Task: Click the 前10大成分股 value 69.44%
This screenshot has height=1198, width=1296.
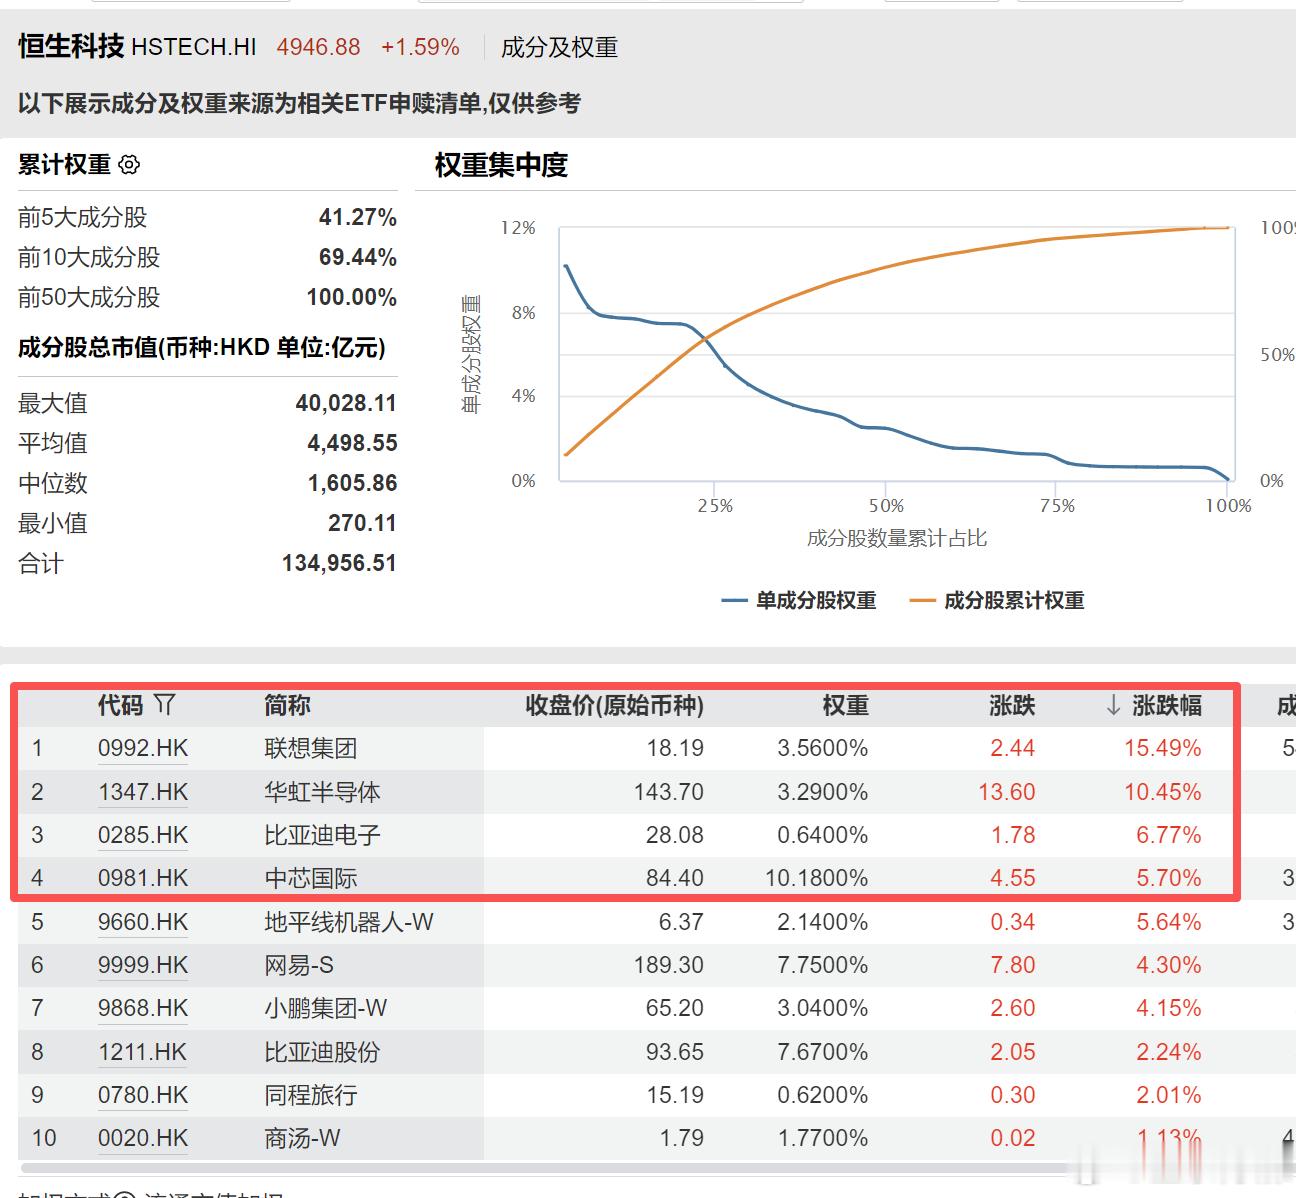Action: (358, 257)
